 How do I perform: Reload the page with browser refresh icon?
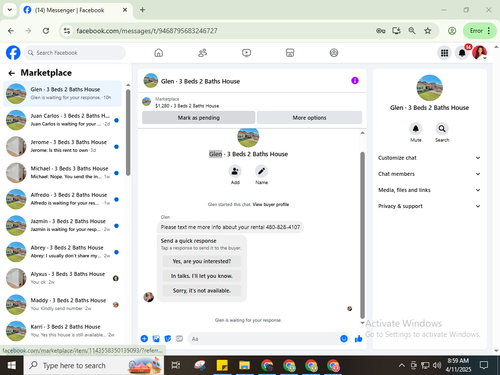point(46,31)
